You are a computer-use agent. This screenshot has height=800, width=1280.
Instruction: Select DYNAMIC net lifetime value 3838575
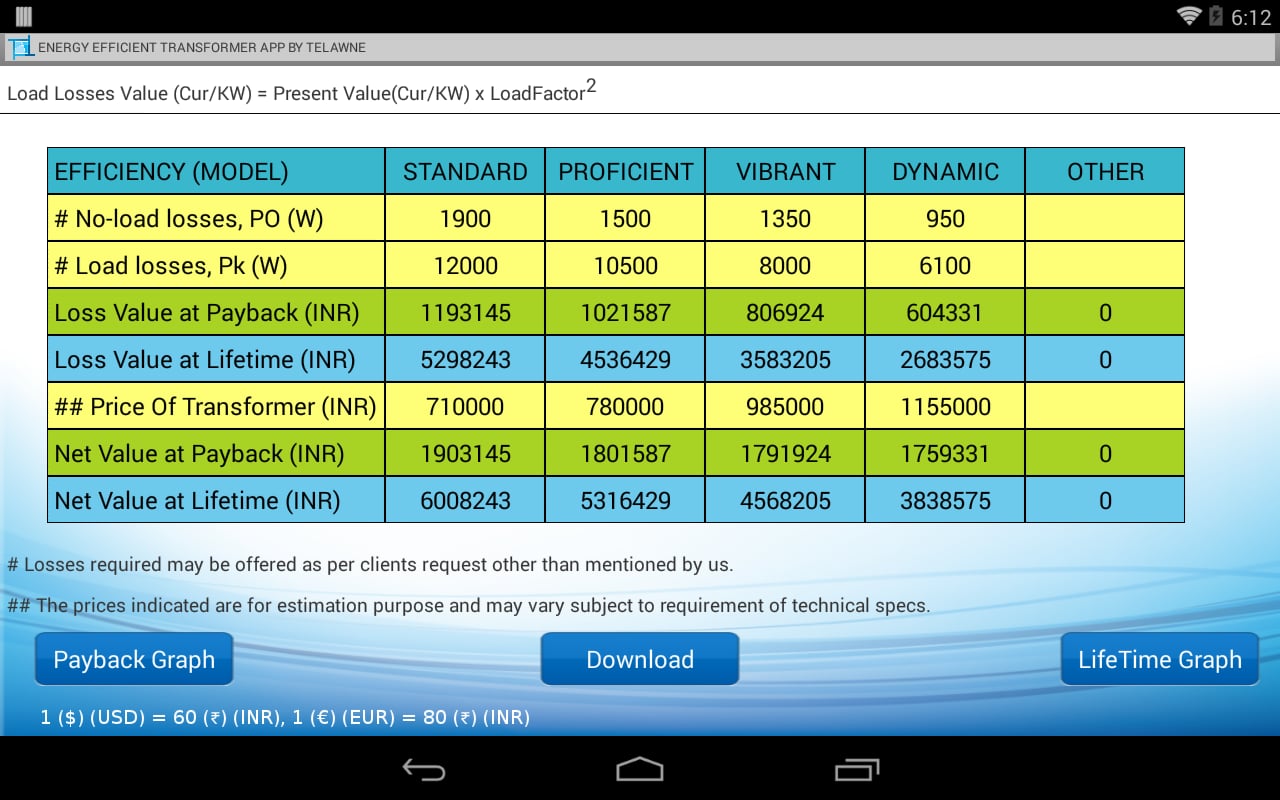(945, 500)
